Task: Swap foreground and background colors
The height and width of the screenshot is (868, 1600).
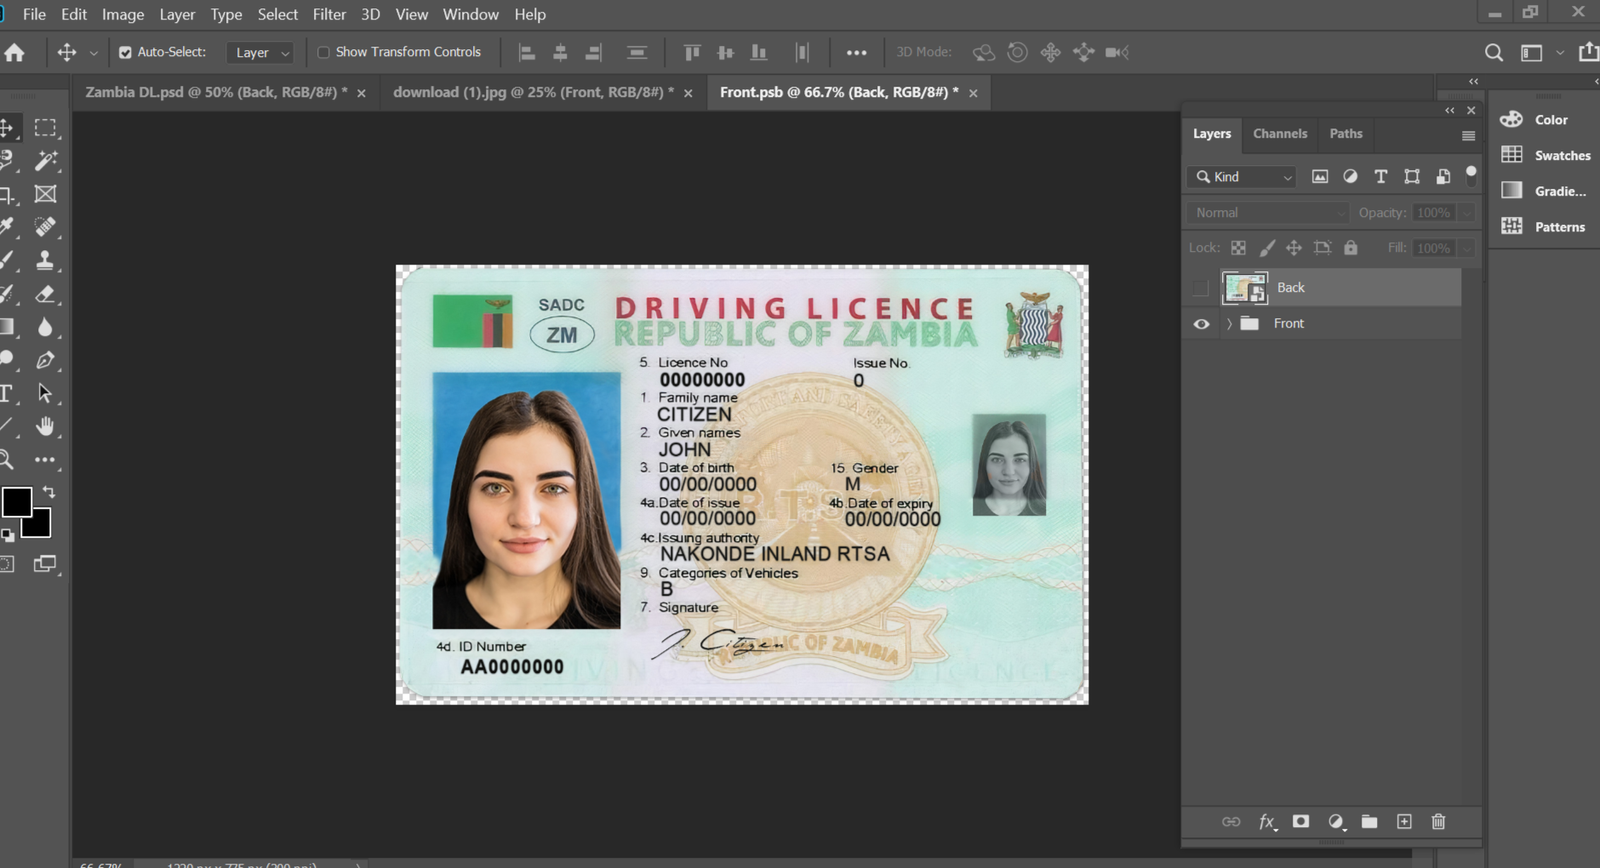Action: pos(48,492)
